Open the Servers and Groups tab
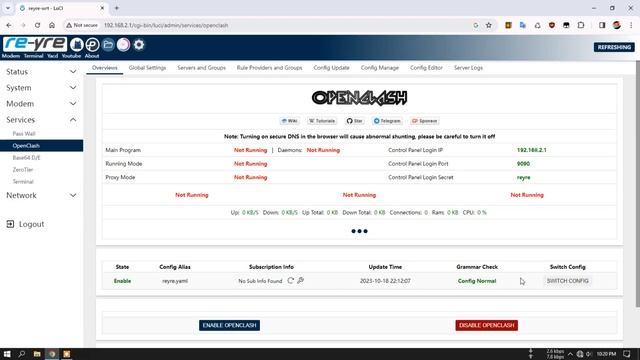The height and width of the screenshot is (360, 640). pos(202,68)
